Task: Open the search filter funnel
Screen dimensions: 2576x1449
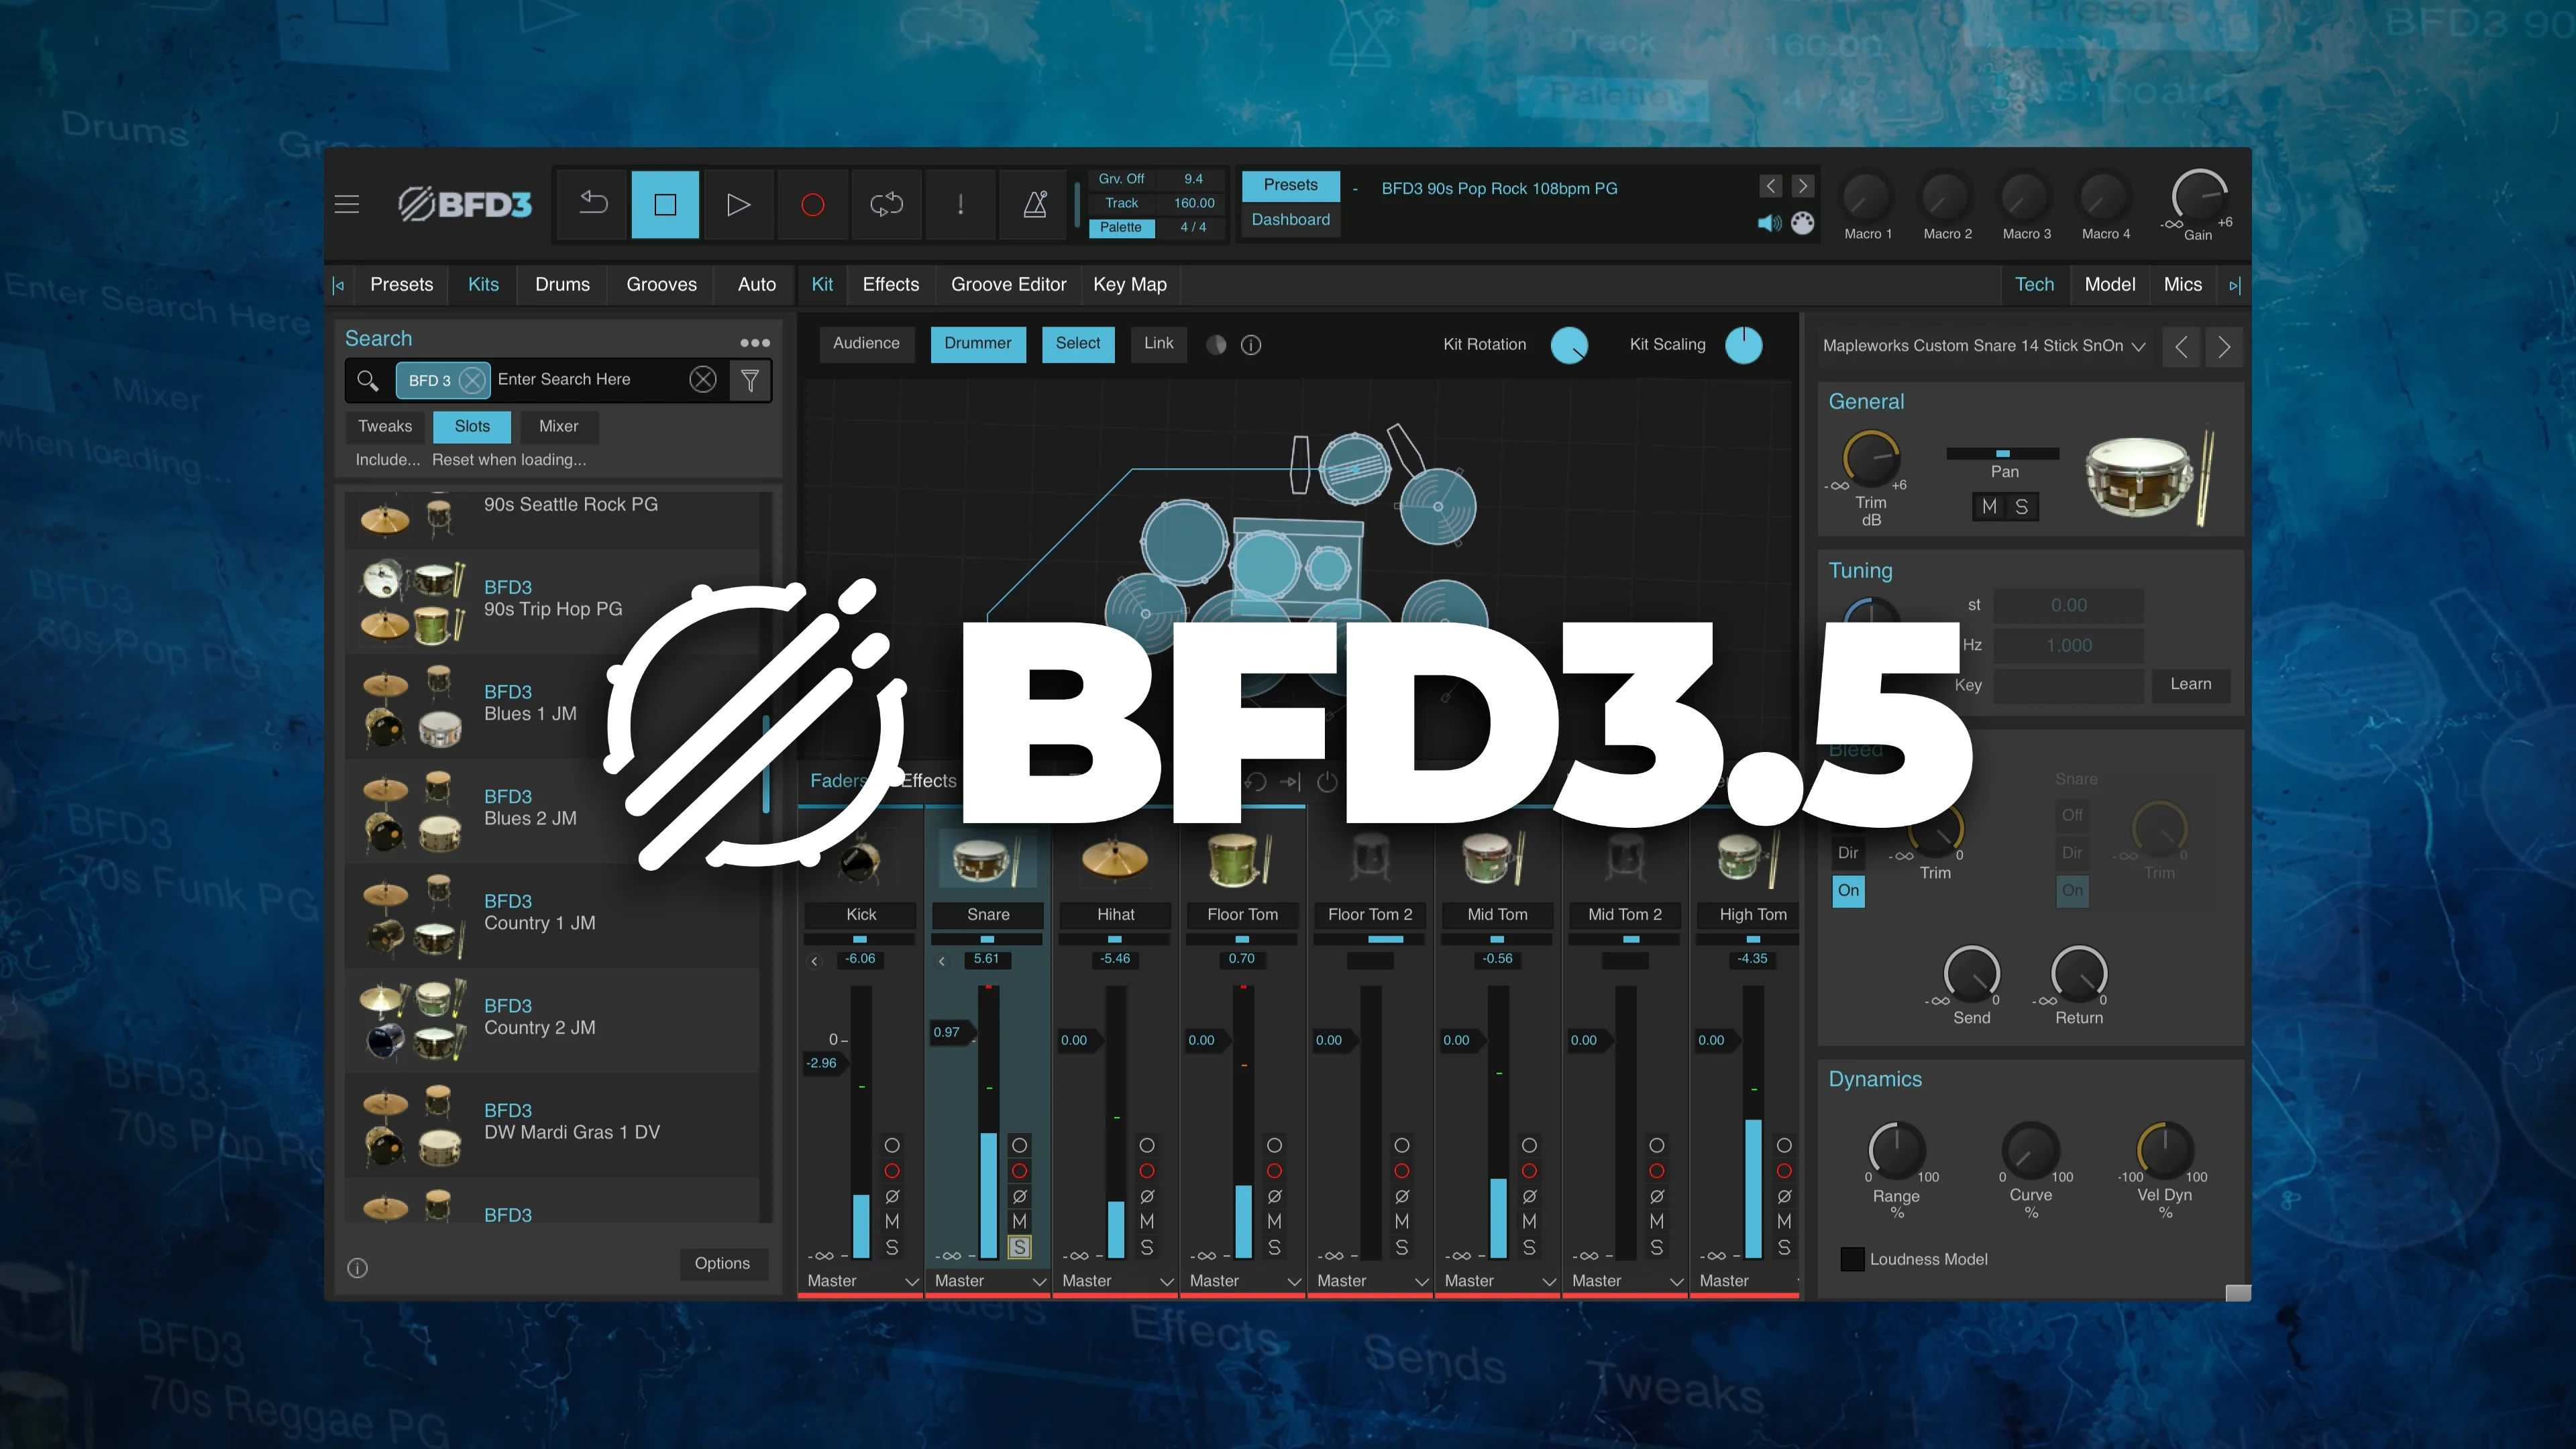Action: coord(750,380)
